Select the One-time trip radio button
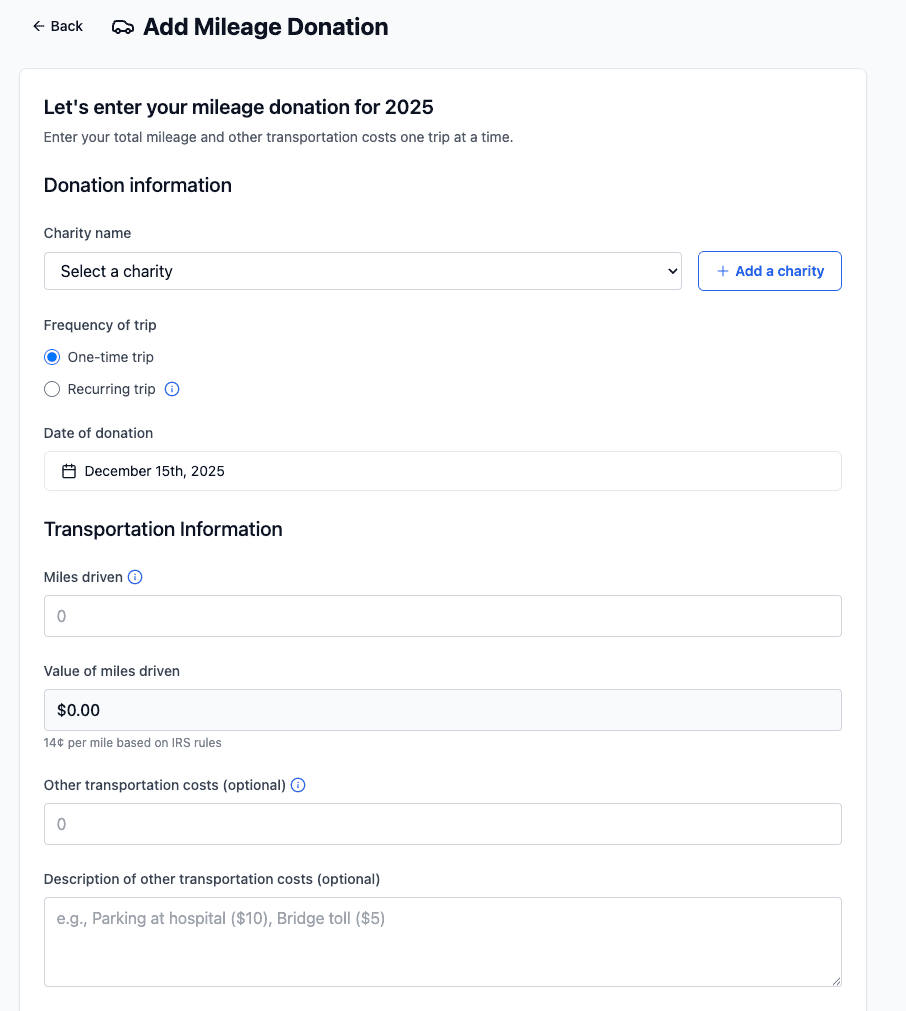 point(52,357)
